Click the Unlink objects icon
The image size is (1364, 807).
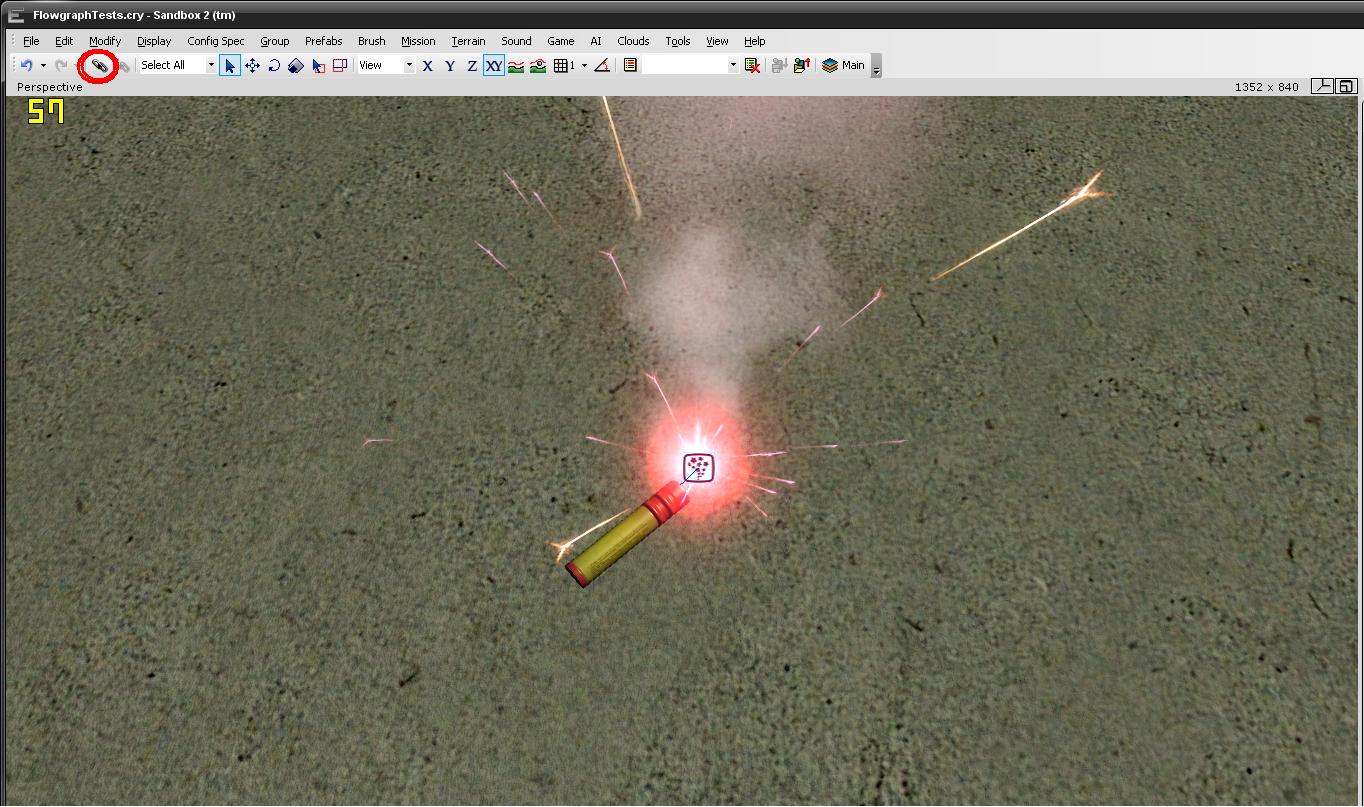[124, 65]
